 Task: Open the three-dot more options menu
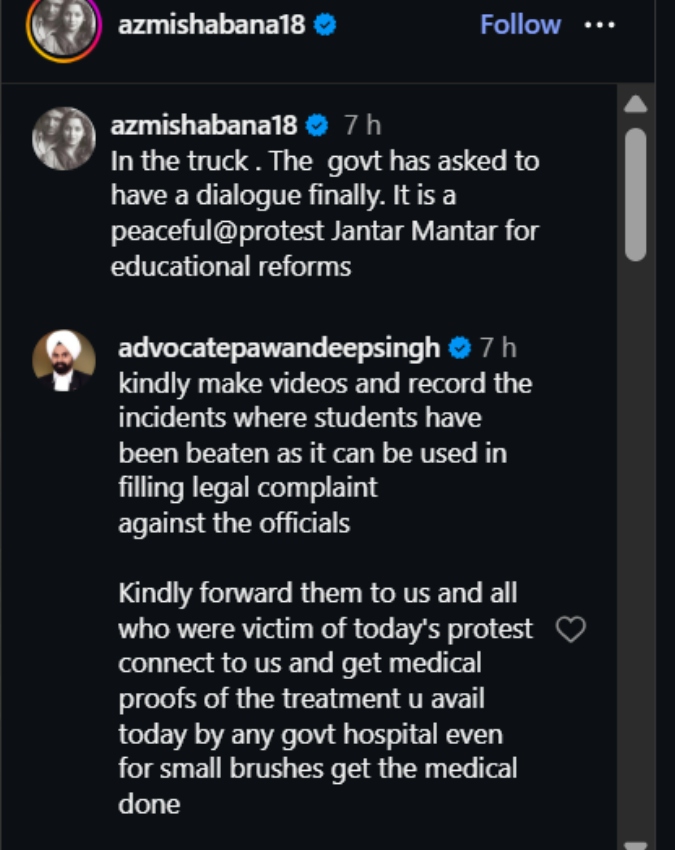point(600,25)
